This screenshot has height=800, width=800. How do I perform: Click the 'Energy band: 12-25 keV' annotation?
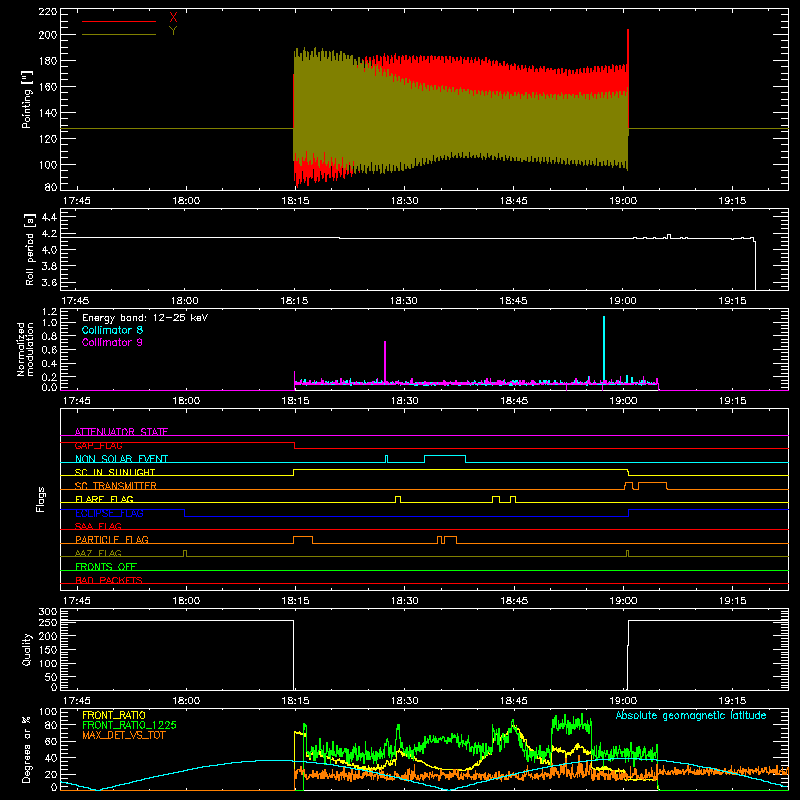(x=145, y=318)
